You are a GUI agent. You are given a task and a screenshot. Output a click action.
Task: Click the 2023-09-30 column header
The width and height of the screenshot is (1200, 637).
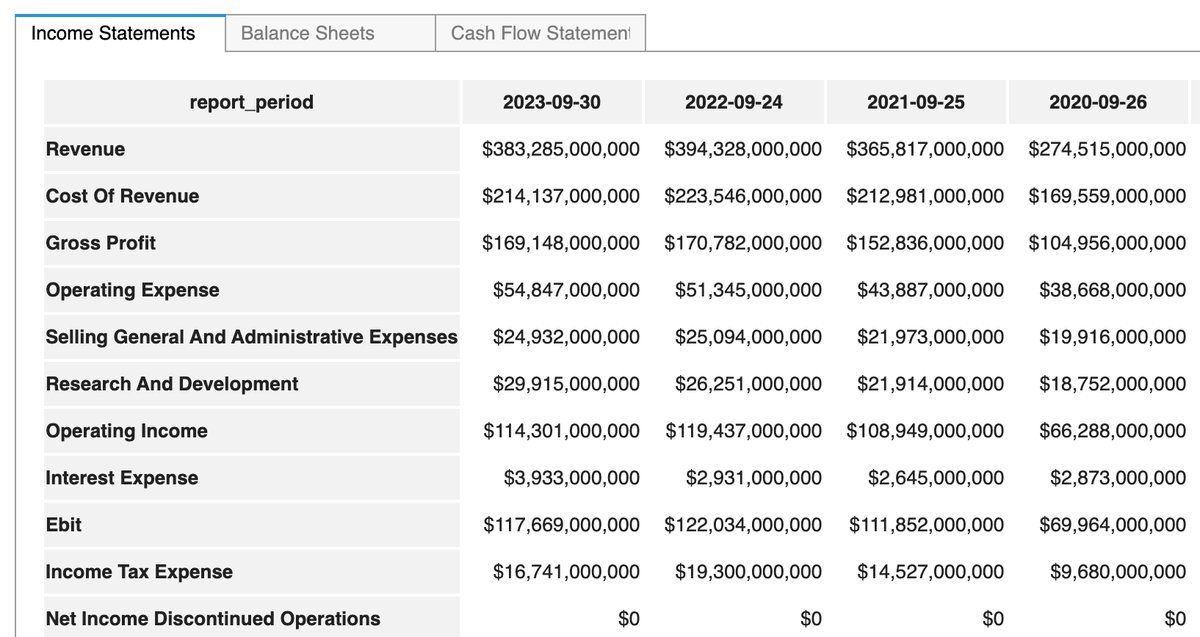[x=552, y=102]
